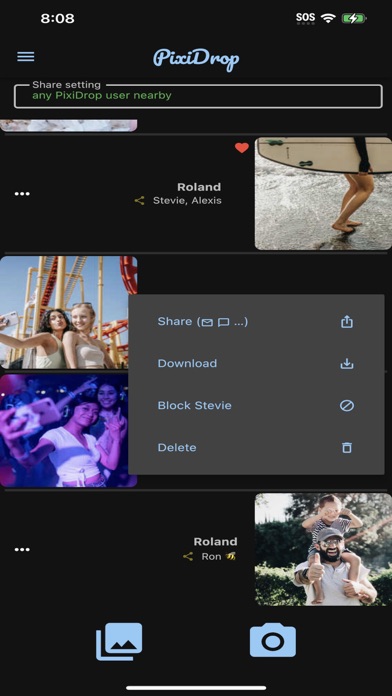The width and height of the screenshot is (392, 696).
Task: Choose Share from the context menu
Action: 256,321
